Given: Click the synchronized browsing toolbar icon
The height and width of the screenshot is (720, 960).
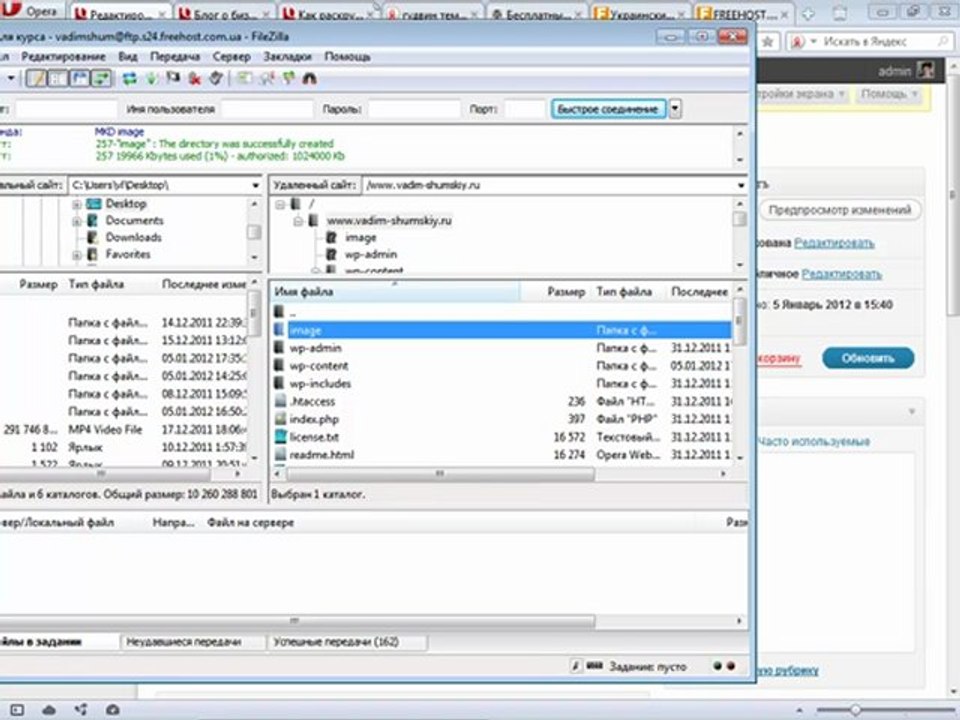Looking at the screenshot, I should pos(288,78).
